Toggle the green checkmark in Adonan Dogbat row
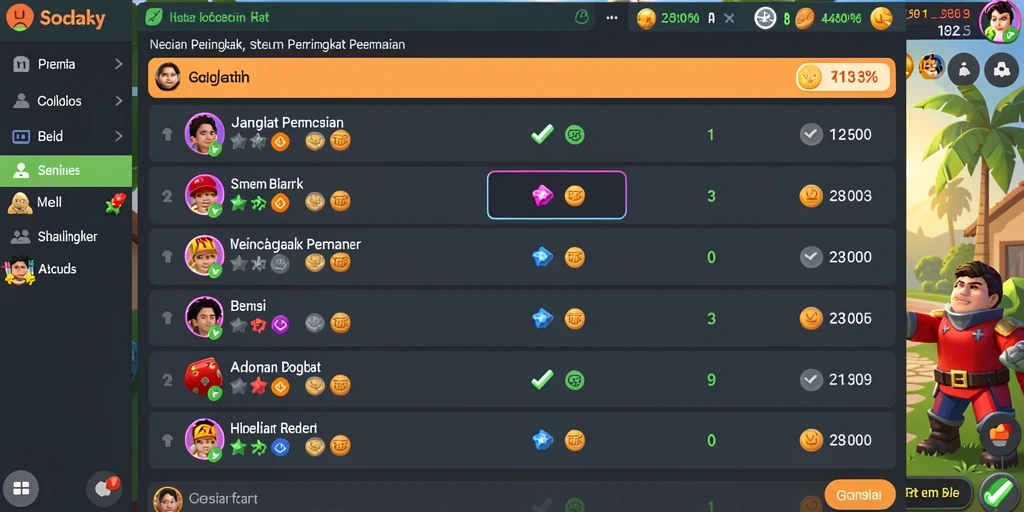The width and height of the screenshot is (1024, 512). [542, 379]
